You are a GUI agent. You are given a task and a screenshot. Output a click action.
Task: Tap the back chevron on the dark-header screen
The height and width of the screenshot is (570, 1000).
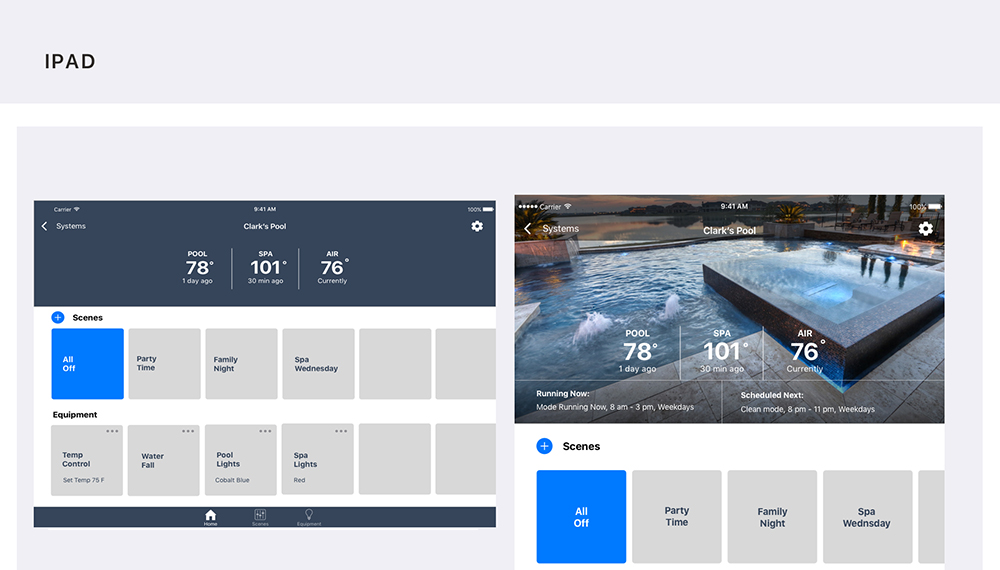[x=45, y=226]
